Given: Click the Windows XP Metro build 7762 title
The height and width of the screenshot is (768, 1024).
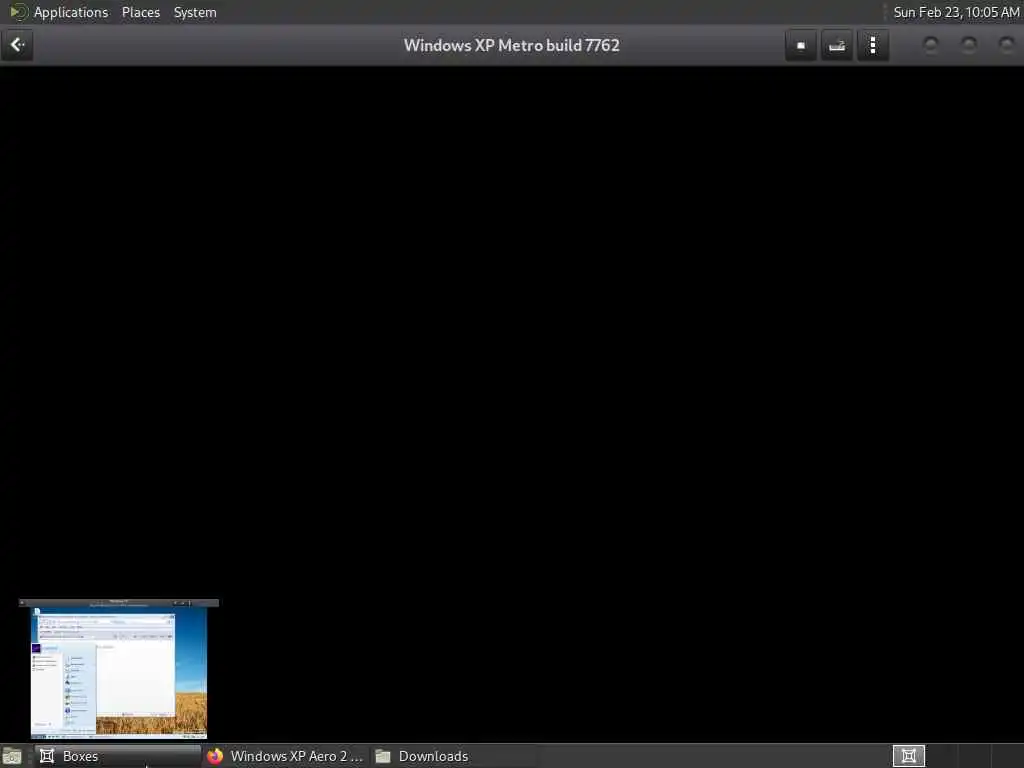Looking at the screenshot, I should pos(511,46).
